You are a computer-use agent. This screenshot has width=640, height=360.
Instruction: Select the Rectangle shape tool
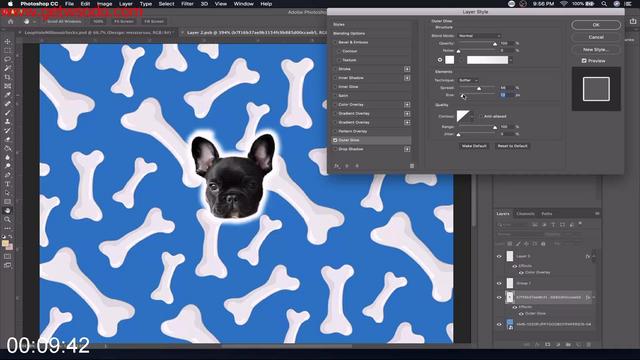(x=7, y=202)
